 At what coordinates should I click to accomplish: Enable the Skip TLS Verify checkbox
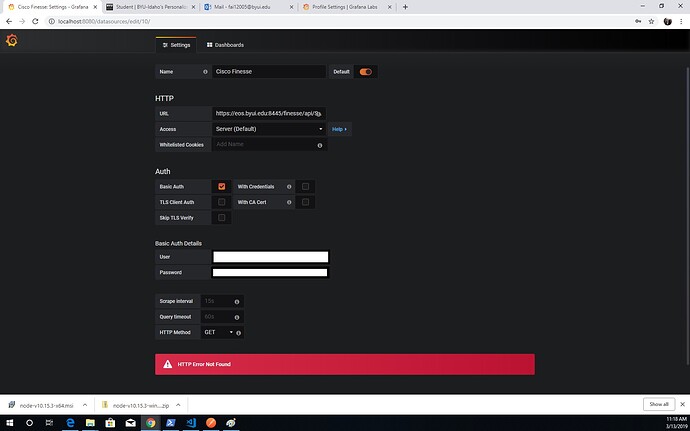pos(221,217)
